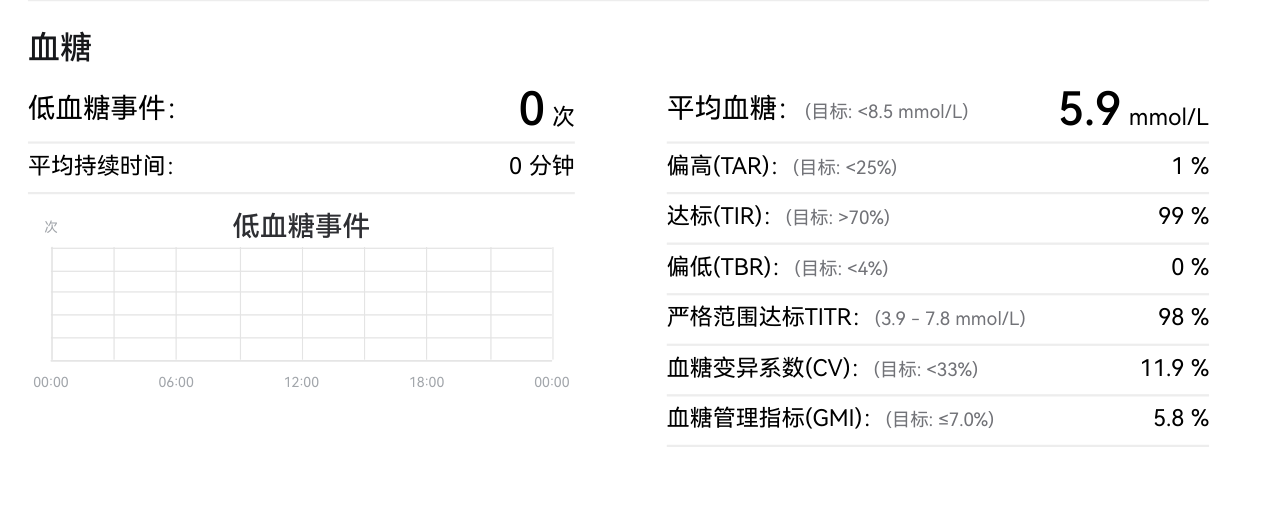Viewport: 1270px width, 514px height.
Task: Click inside the hypoglycemia events chart grid
Action: pyautogui.click(x=301, y=304)
